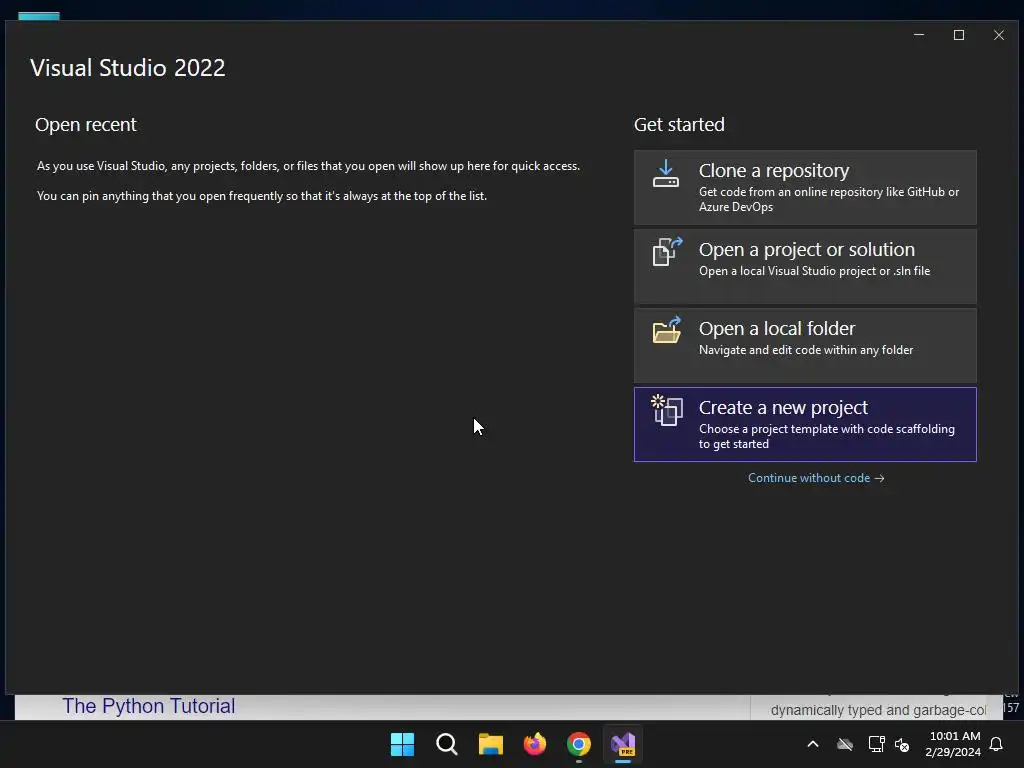This screenshot has width=1024, height=768.
Task: Show hidden system tray icons
Action: click(x=813, y=744)
